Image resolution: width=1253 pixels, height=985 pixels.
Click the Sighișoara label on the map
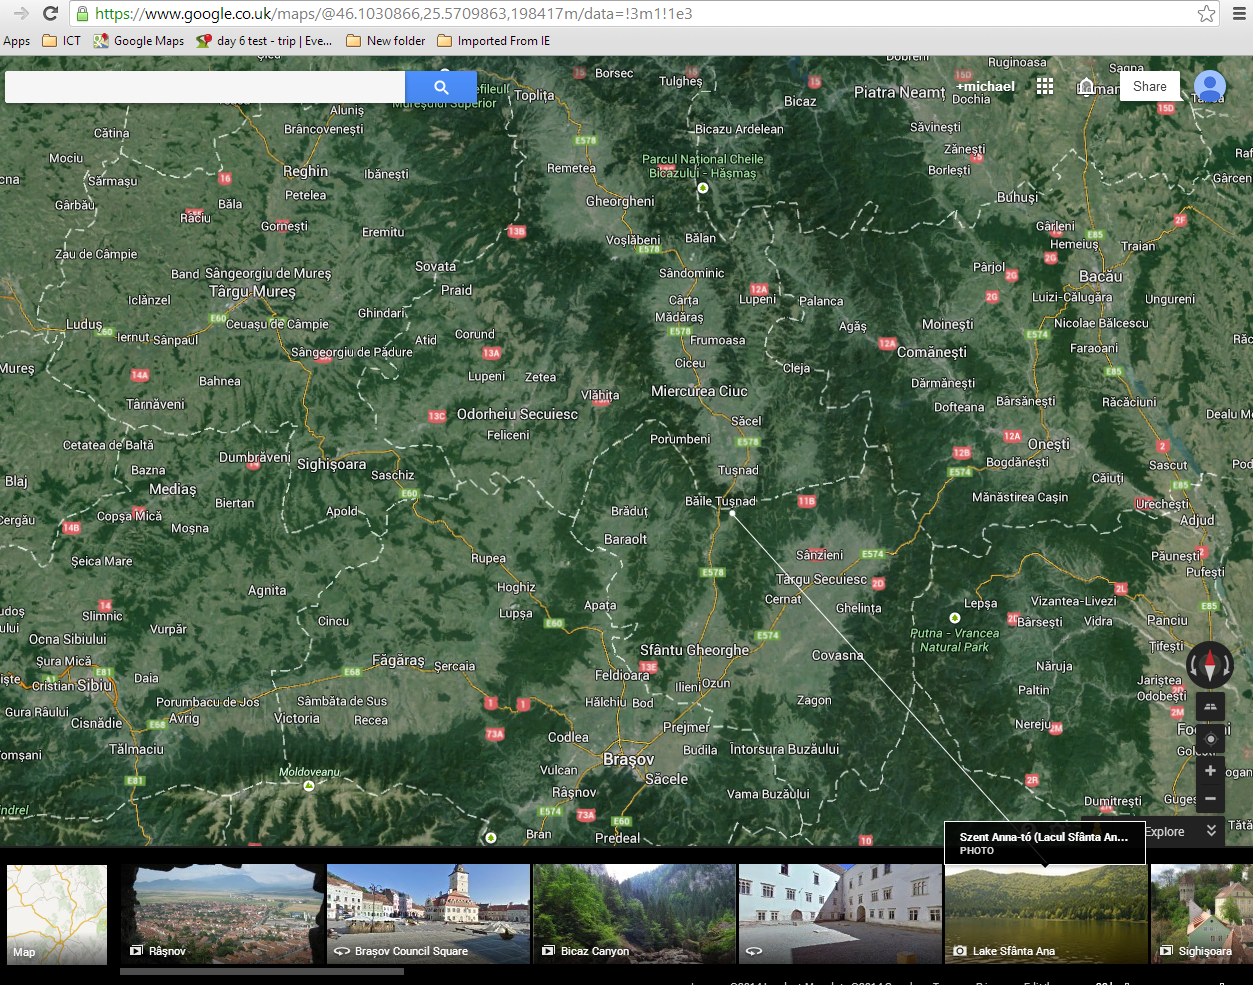(x=332, y=464)
